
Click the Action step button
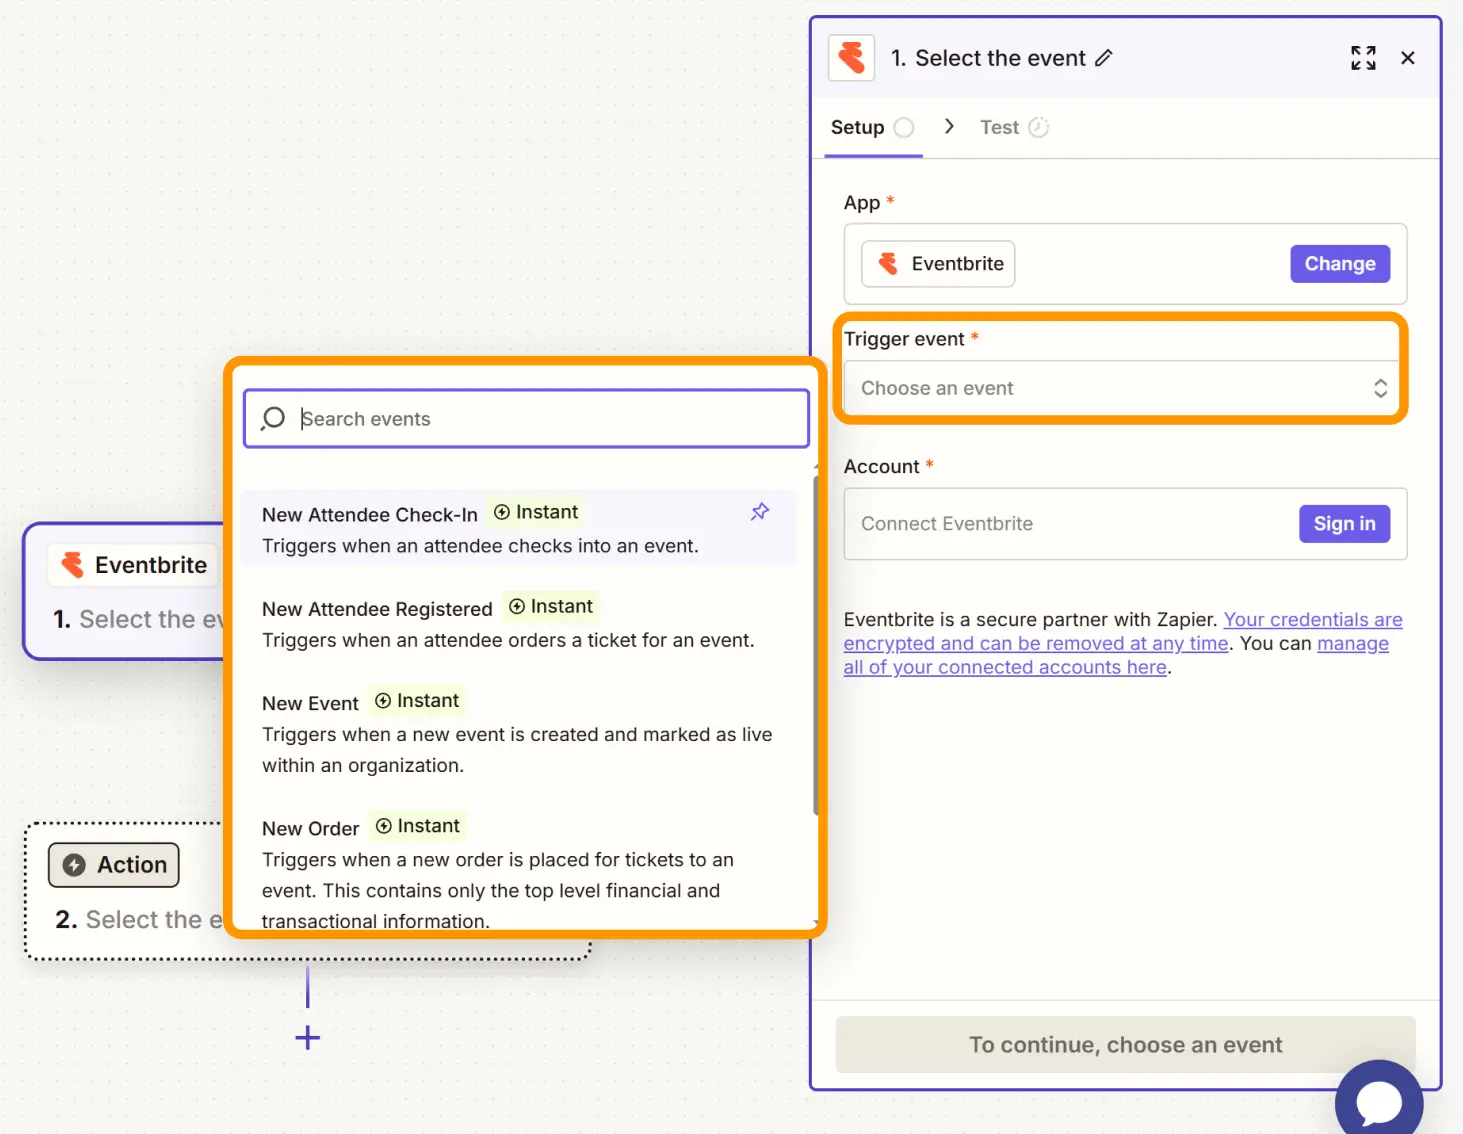tap(114, 865)
